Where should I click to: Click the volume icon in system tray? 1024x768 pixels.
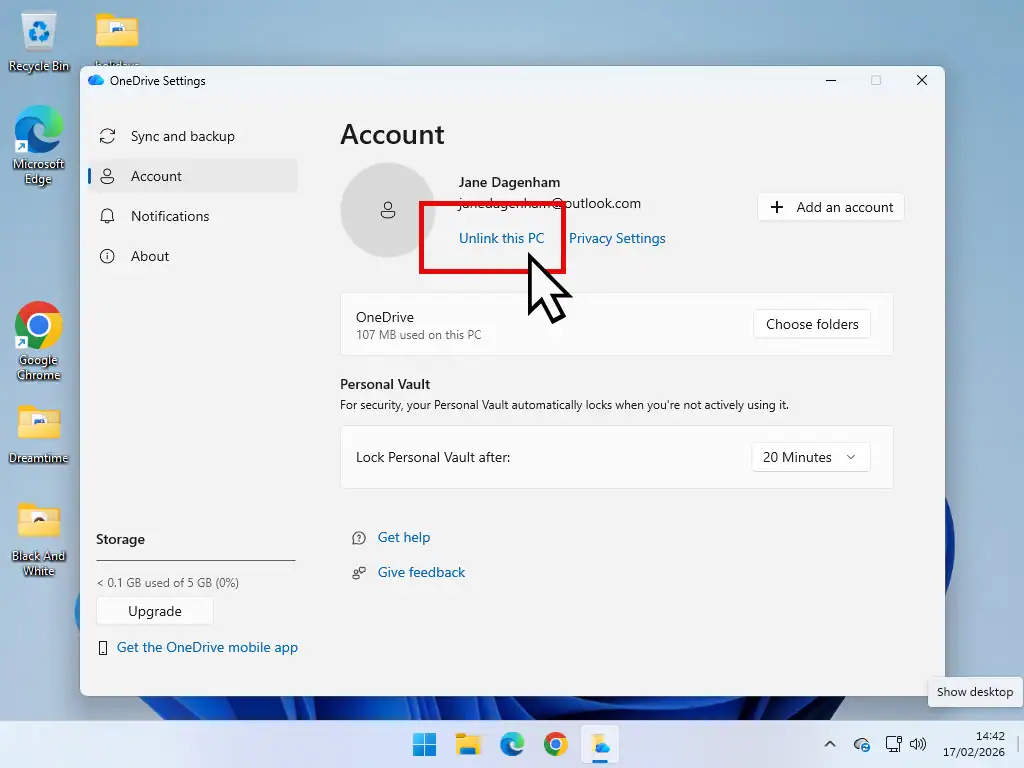(x=918, y=744)
